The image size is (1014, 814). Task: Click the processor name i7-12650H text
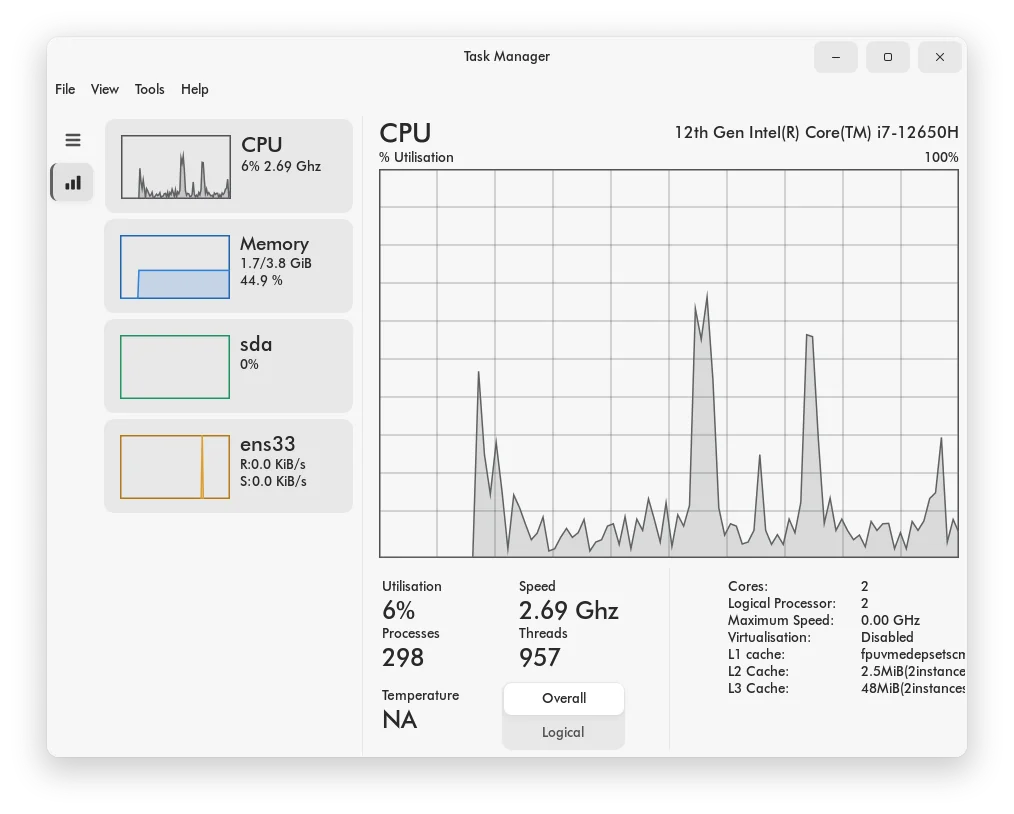(x=816, y=133)
